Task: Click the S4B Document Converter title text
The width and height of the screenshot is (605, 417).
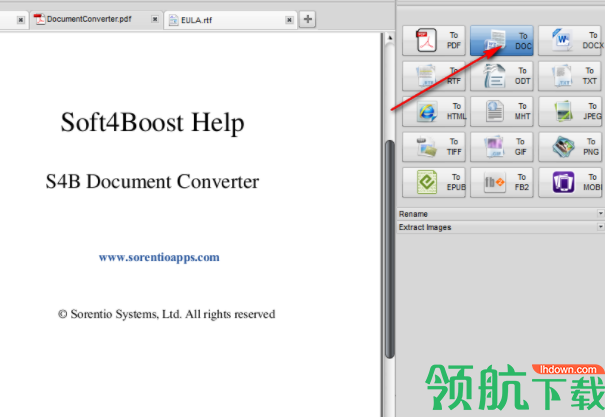Action: pos(152,181)
